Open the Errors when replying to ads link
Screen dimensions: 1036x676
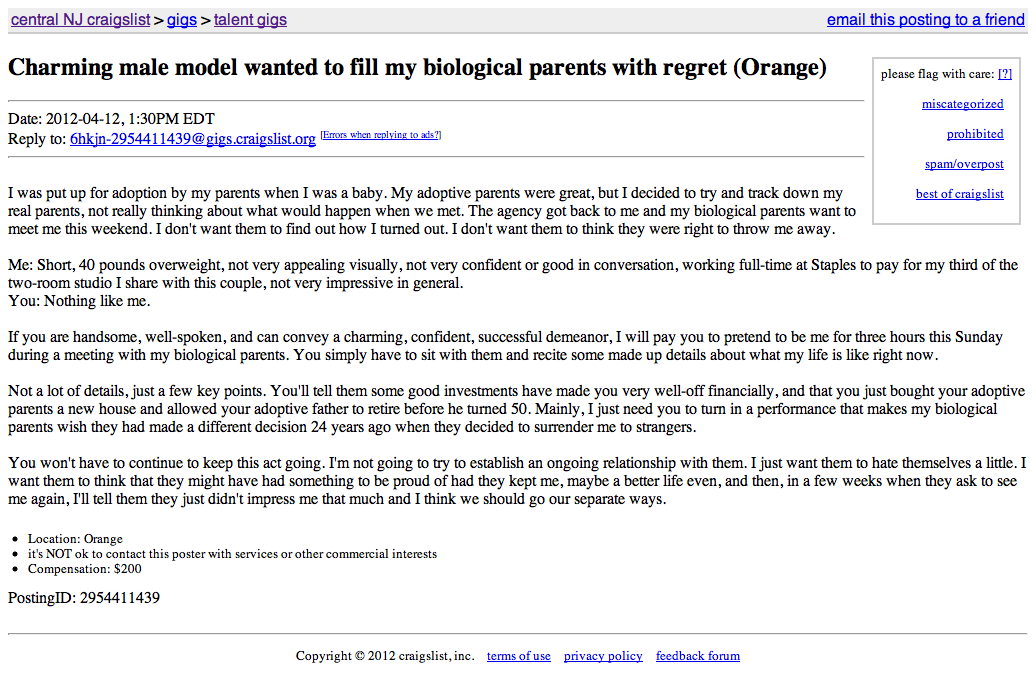(x=381, y=135)
